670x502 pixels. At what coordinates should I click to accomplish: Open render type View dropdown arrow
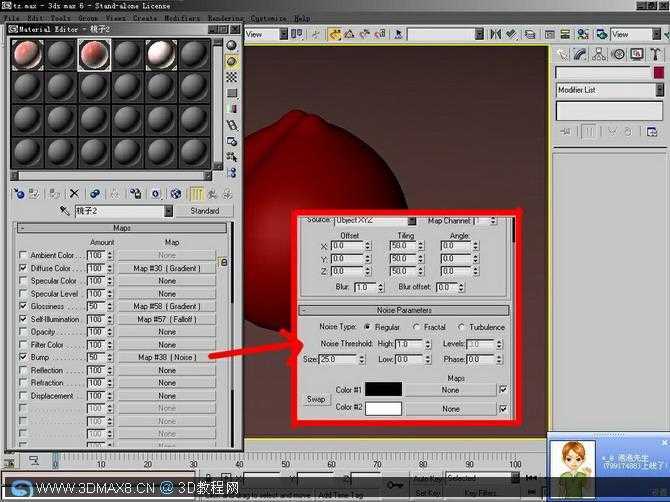coord(657,34)
